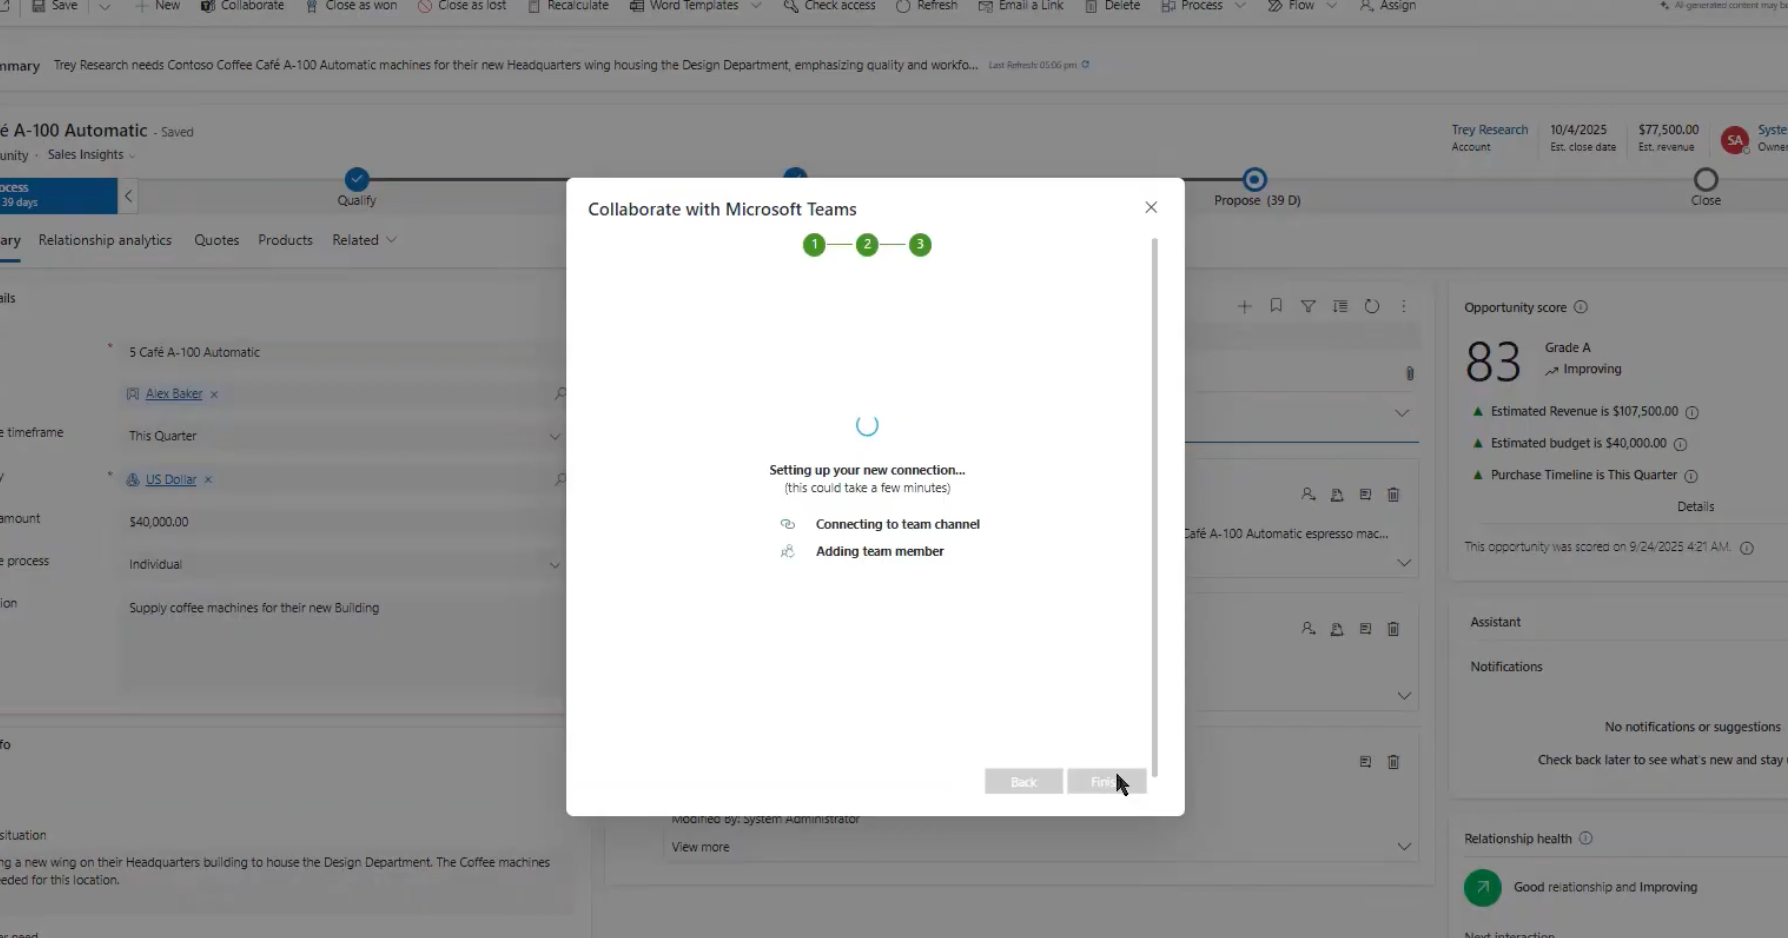
Task: Click the Assign command
Action: pyautogui.click(x=1388, y=6)
